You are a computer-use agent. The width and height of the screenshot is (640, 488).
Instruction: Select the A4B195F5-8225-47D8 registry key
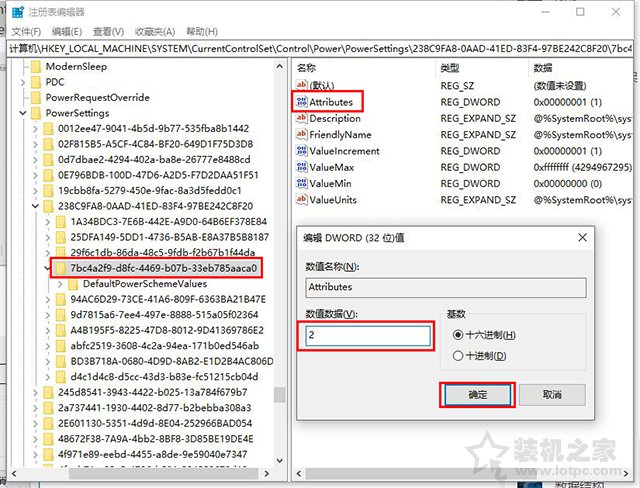click(167, 330)
